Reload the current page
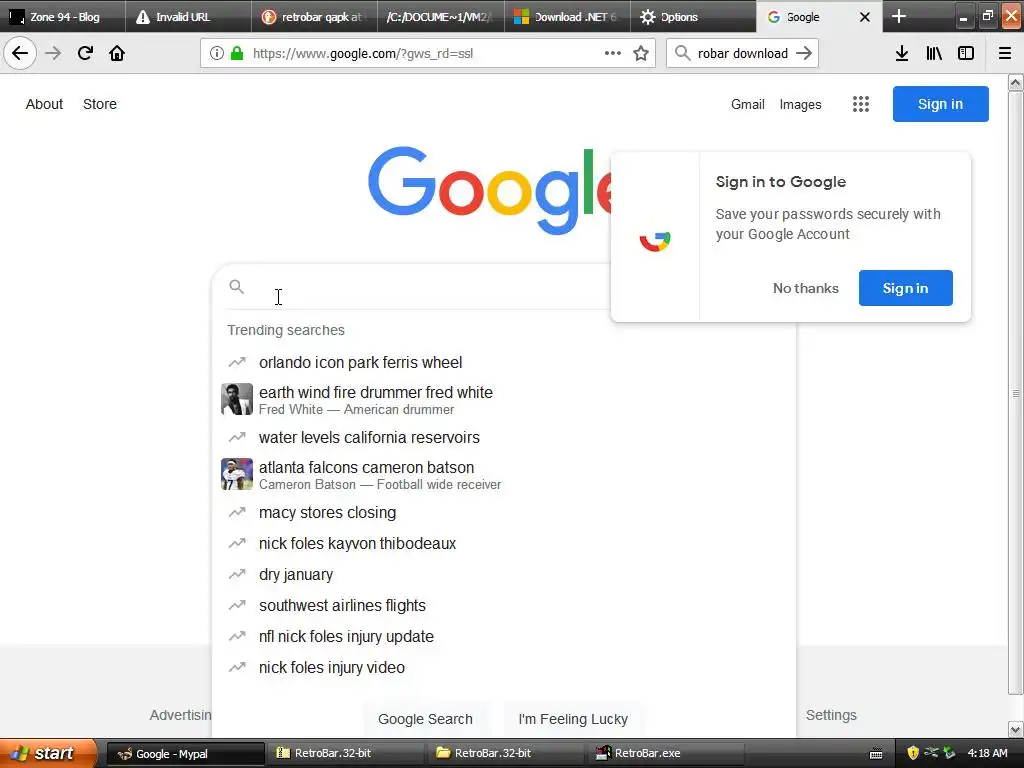 (x=85, y=53)
